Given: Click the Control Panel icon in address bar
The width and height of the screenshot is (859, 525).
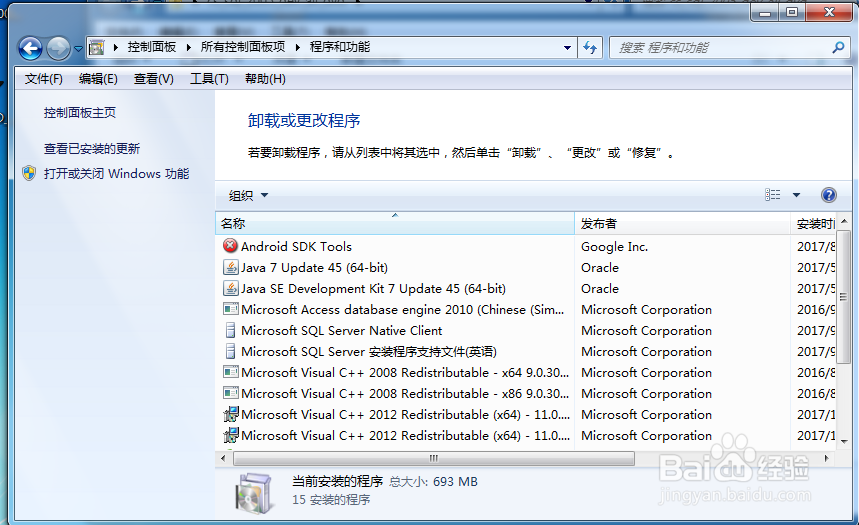Looking at the screenshot, I should 96,48.
